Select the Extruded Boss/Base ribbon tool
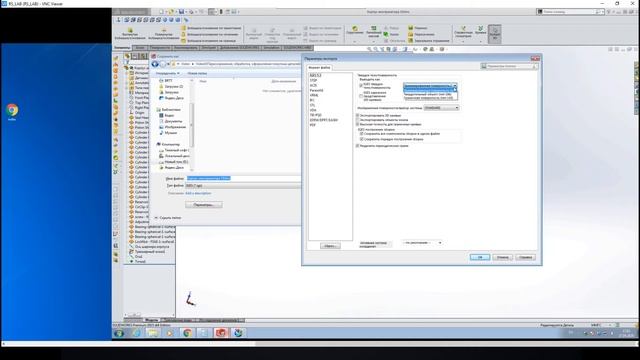Viewport: 640px width, 360px height. pos(130,34)
